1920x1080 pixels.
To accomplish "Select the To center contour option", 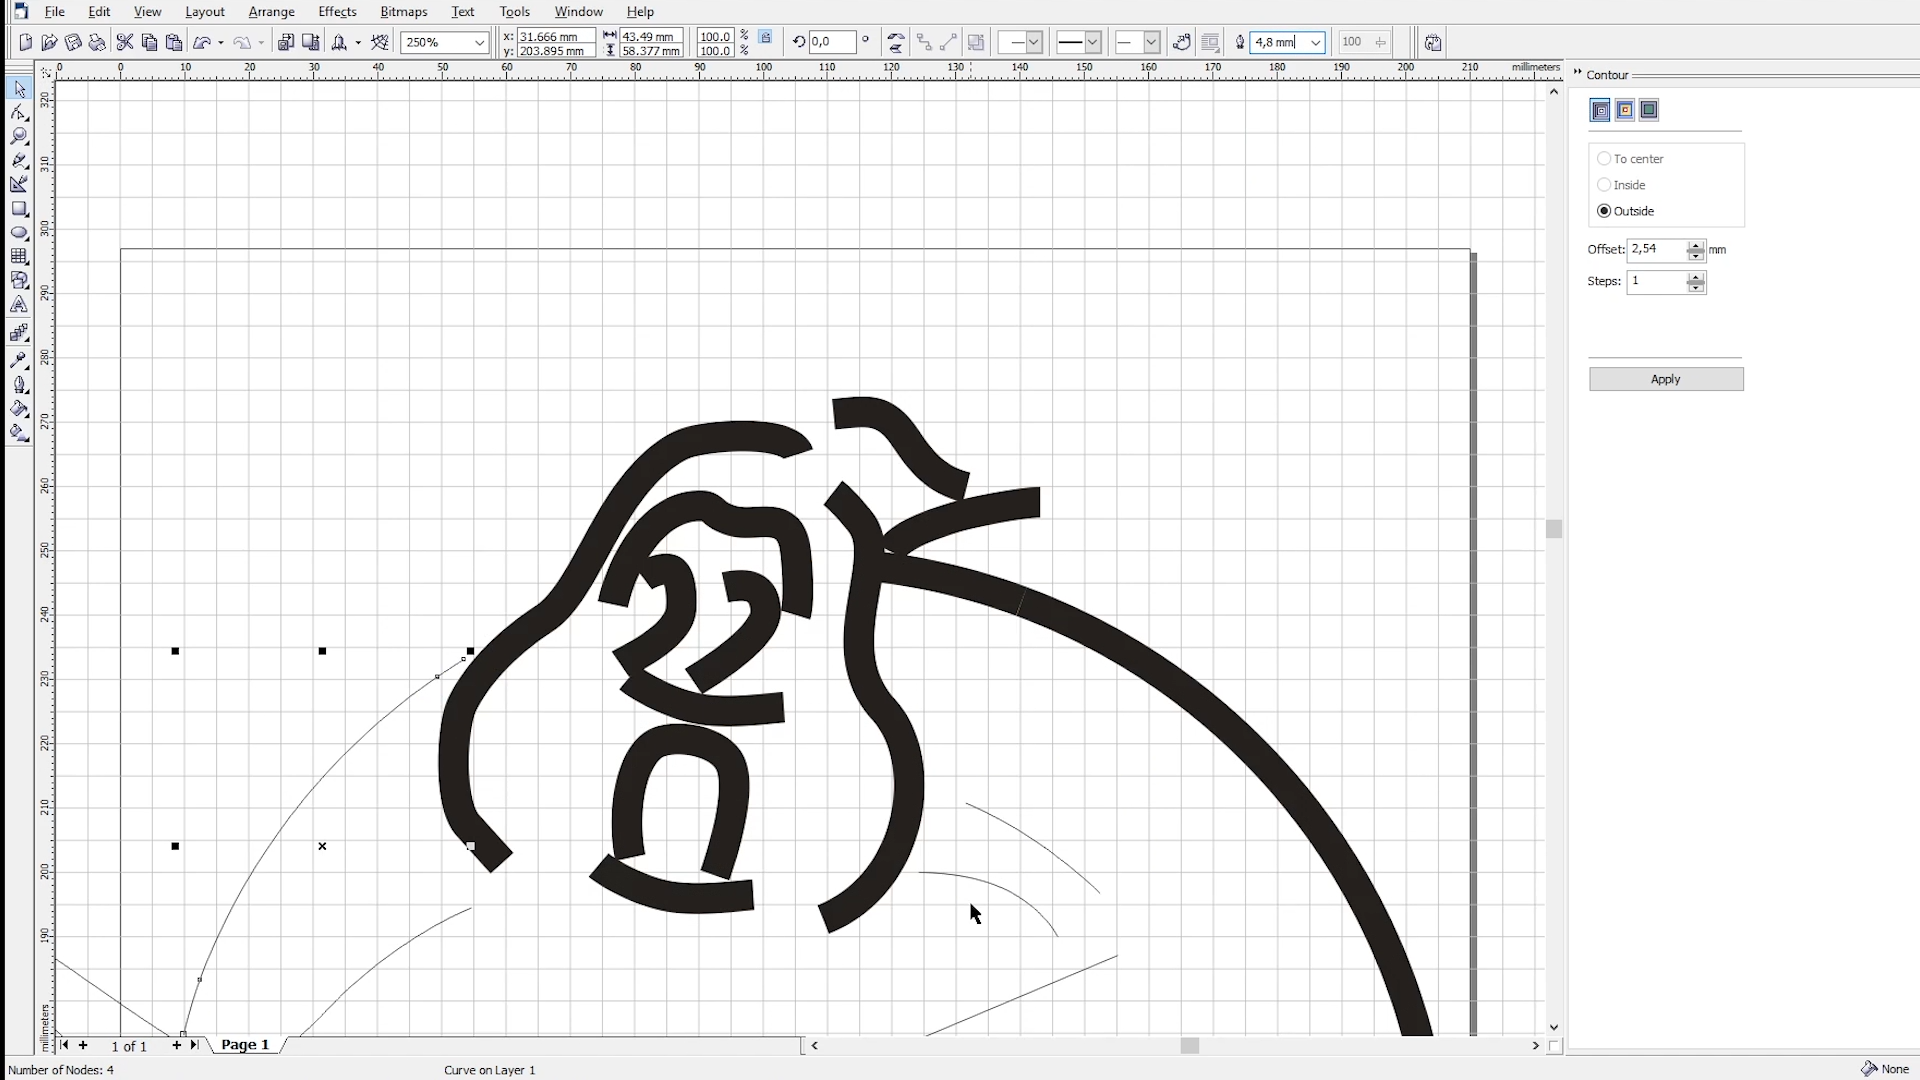I will point(1604,159).
